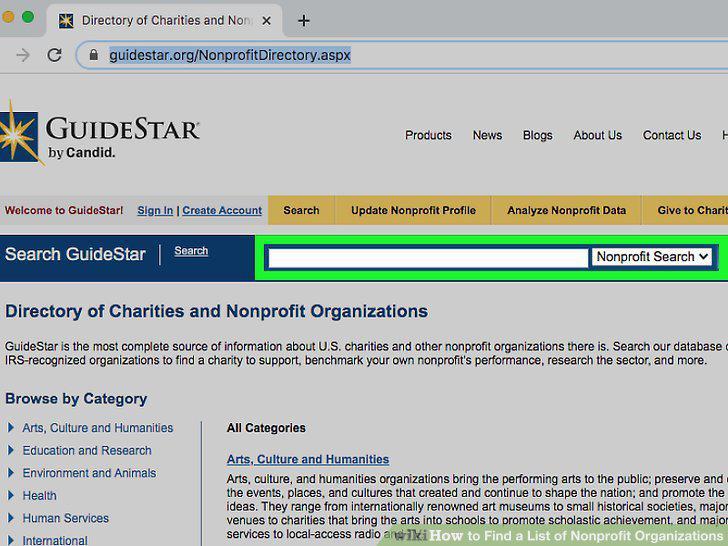Expand Health category arrow
The width and height of the screenshot is (728, 546).
(11, 495)
